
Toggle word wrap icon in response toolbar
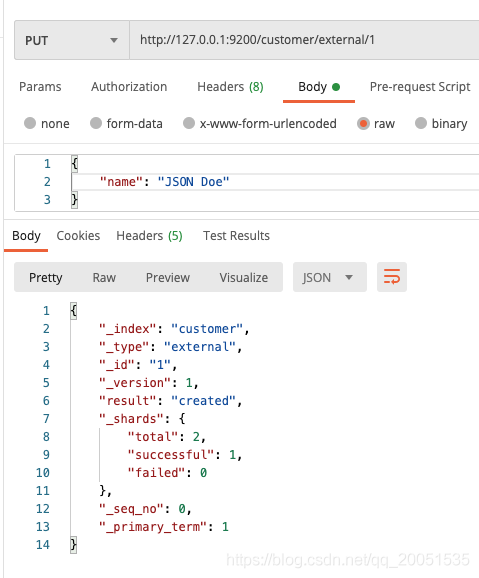pyautogui.click(x=392, y=277)
